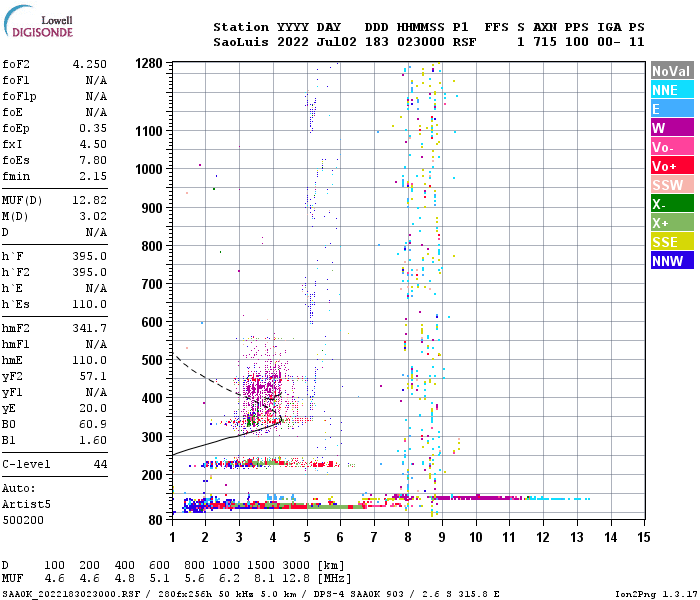Screen dimensions: 700x600
Task: Click the yF2 value 57.1
Action: (x=93, y=377)
